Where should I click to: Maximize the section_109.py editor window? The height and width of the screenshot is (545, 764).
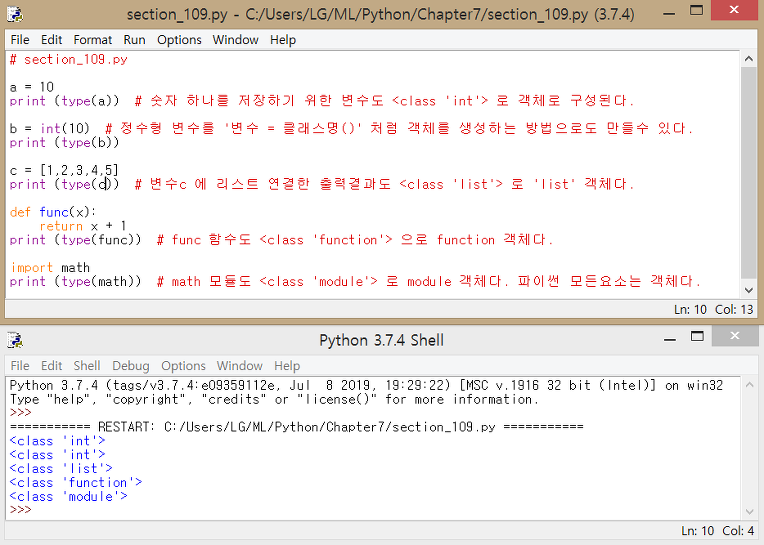pyautogui.click(x=697, y=11)
